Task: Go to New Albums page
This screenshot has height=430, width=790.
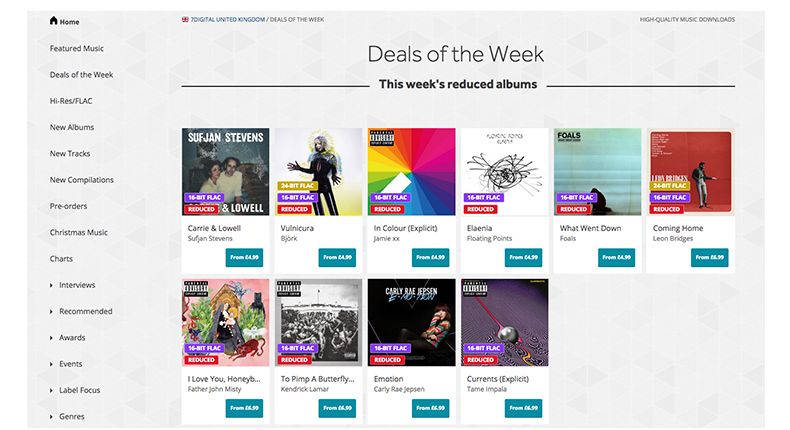Action: click(x=72, y=127)
